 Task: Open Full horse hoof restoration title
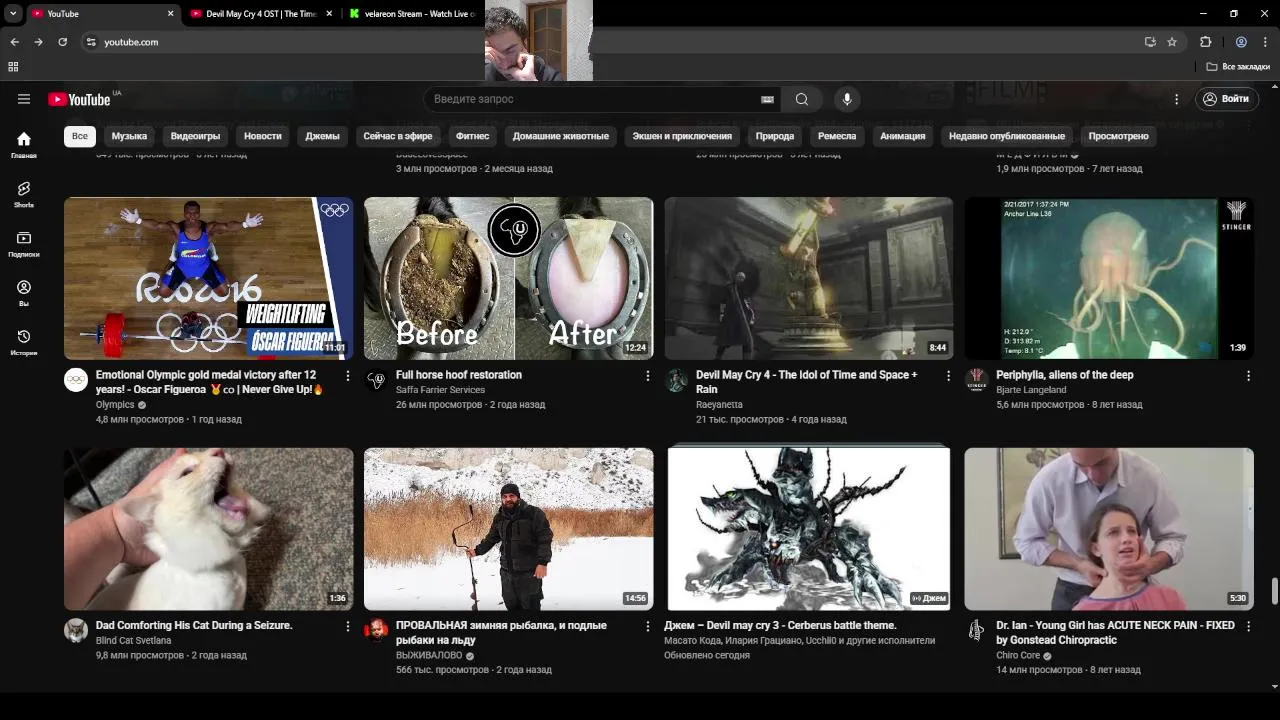[x=459, y=375]
